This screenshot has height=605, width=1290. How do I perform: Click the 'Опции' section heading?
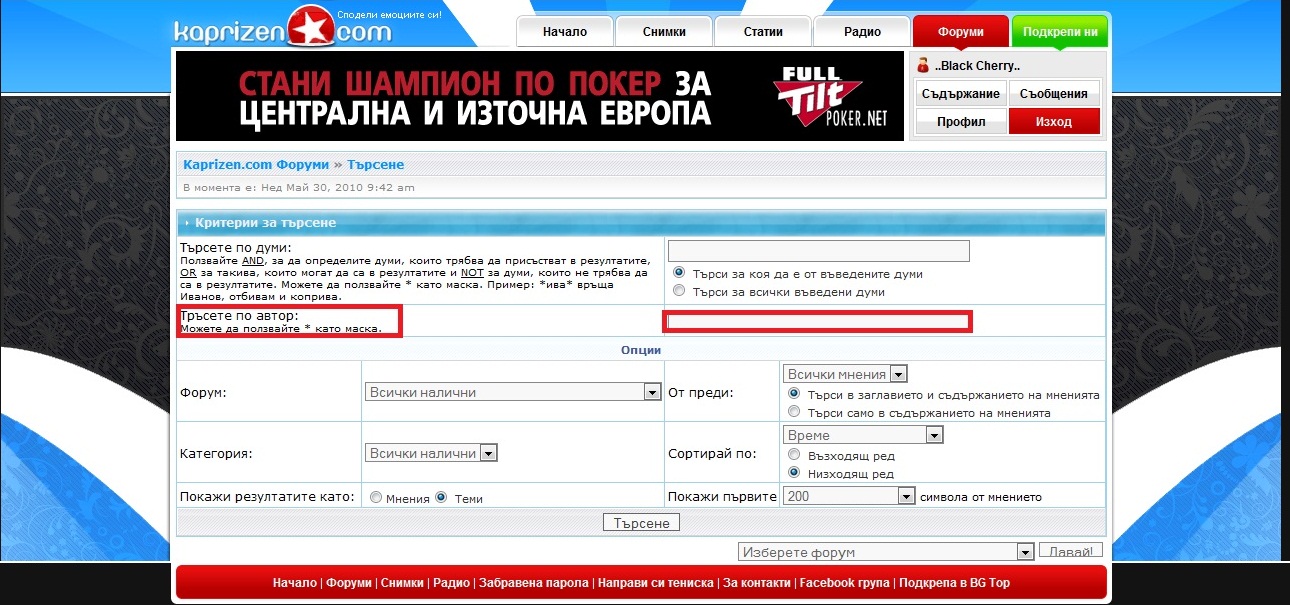pyautogui.click(x=641, y=350)
